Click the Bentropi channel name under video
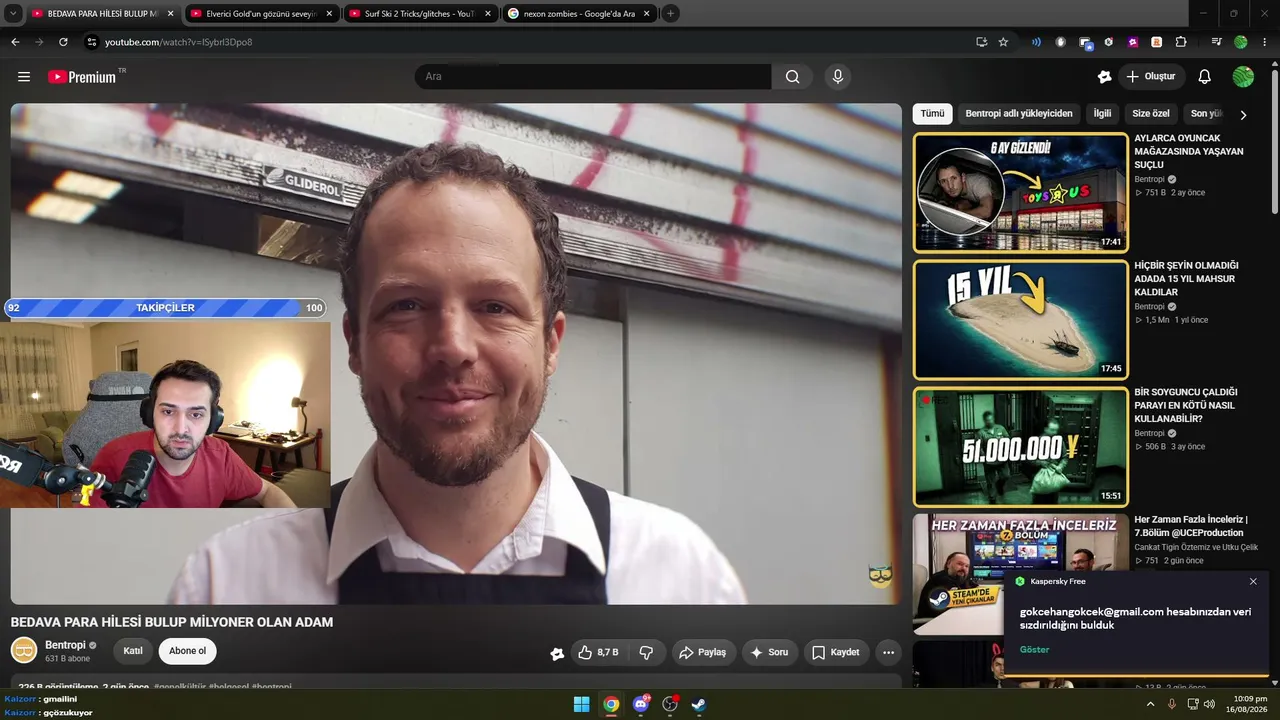Screen dimensions: 1280x720 tap(65, 645)
